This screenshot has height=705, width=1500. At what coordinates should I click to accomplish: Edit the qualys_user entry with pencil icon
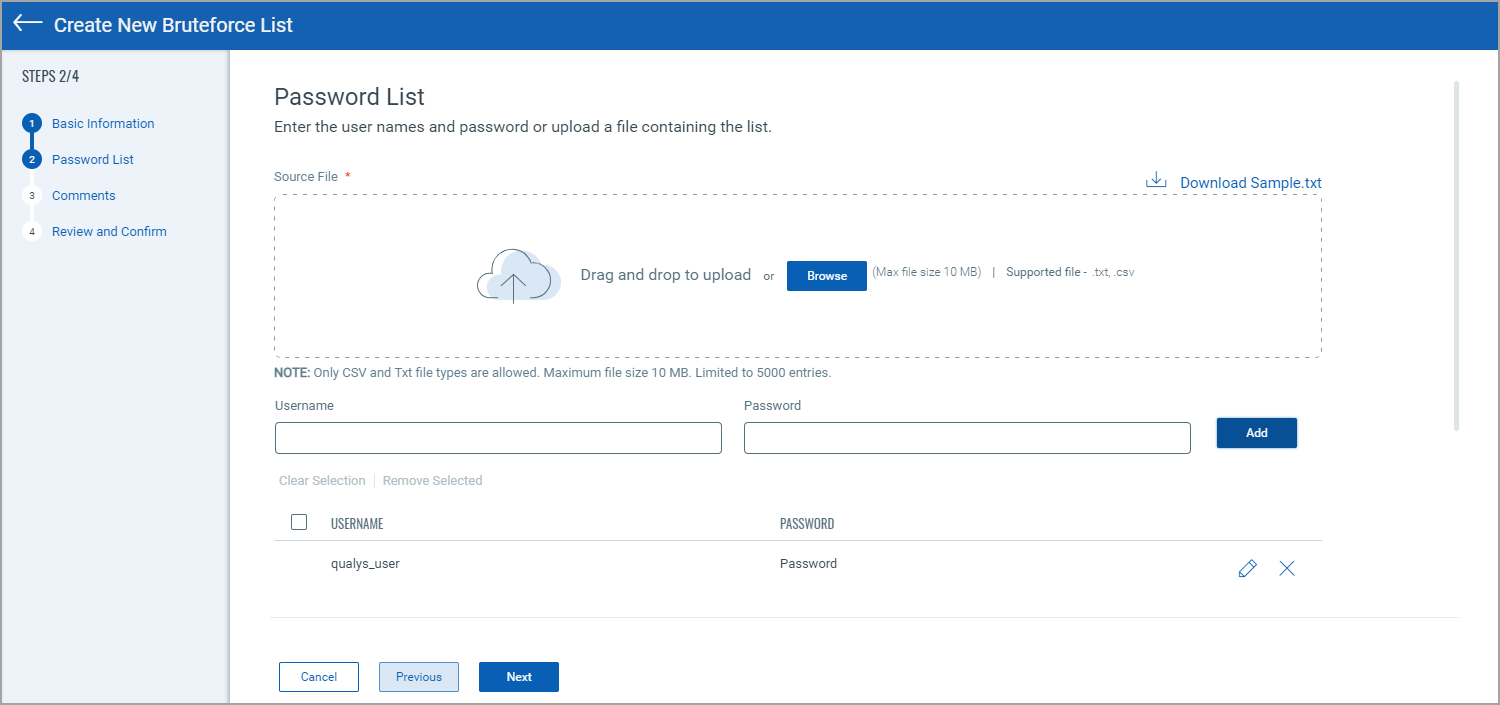pyautogui.click(x=1247, y=569)
